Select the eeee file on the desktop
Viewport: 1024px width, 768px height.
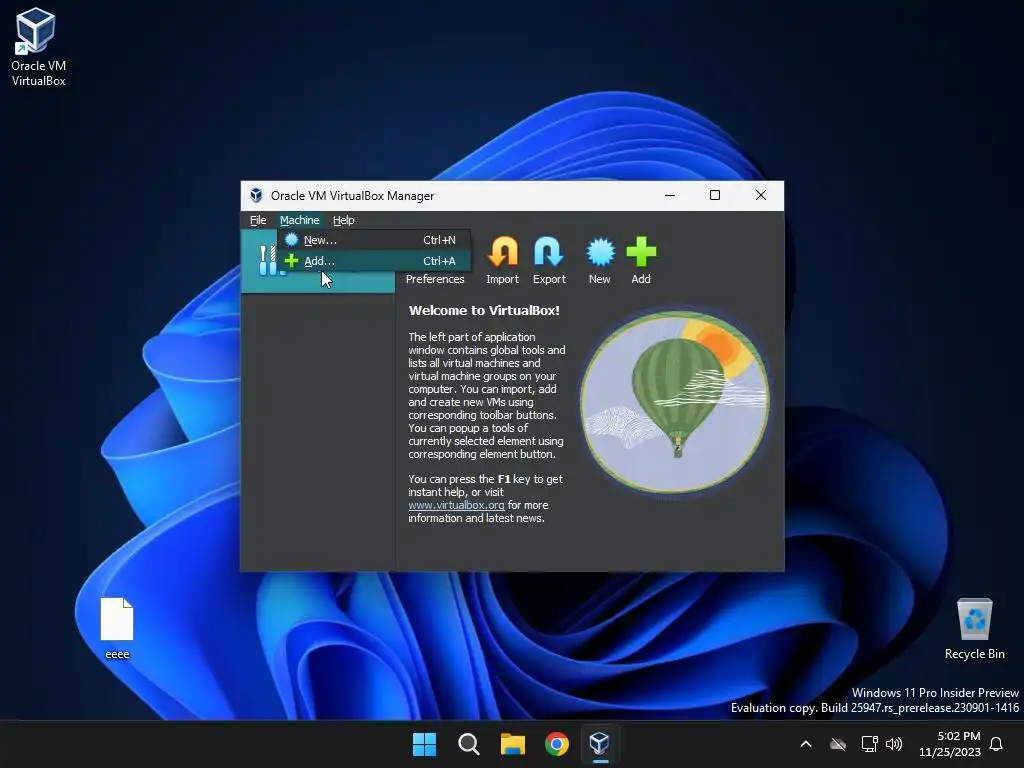[117, 628]
